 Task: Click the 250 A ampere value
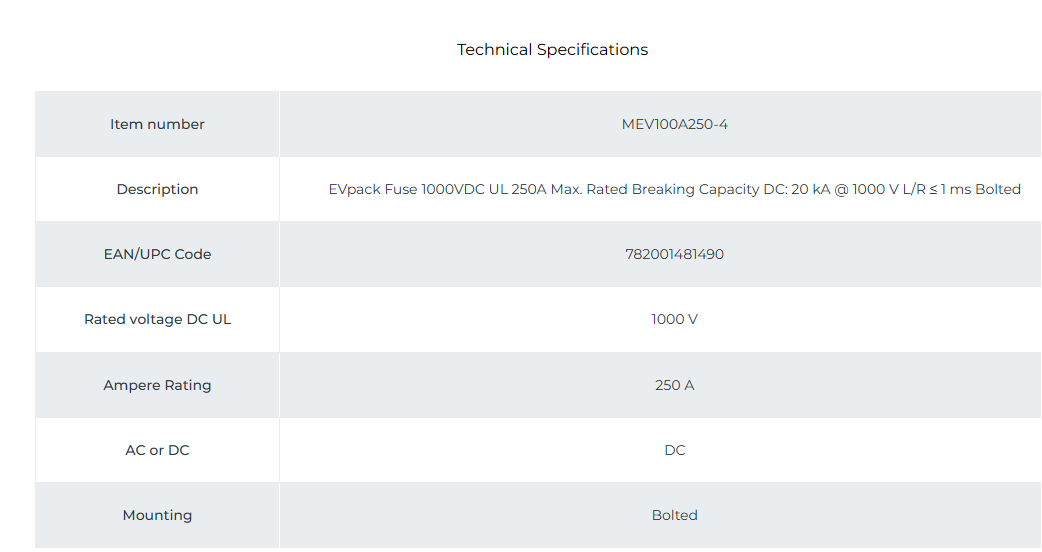[x=674, y=385]
